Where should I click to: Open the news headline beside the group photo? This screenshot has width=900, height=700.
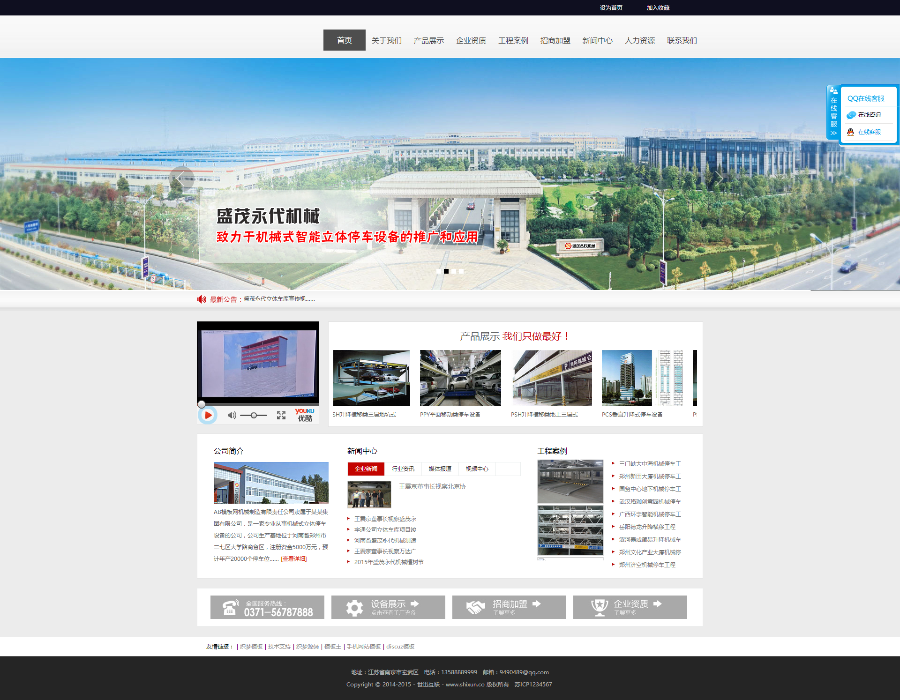pyautogui.click(x=432, y=487)
